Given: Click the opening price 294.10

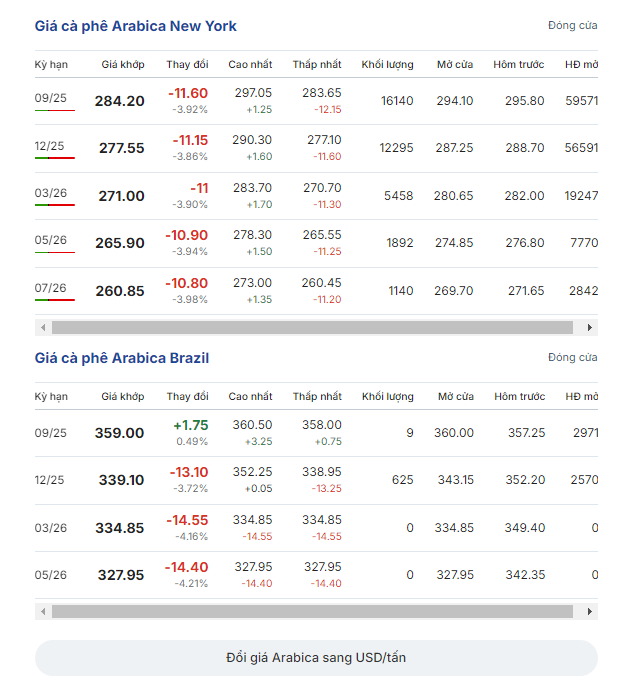Looking at the screenshot, I should pyautogui.click(x=455, y=102).
